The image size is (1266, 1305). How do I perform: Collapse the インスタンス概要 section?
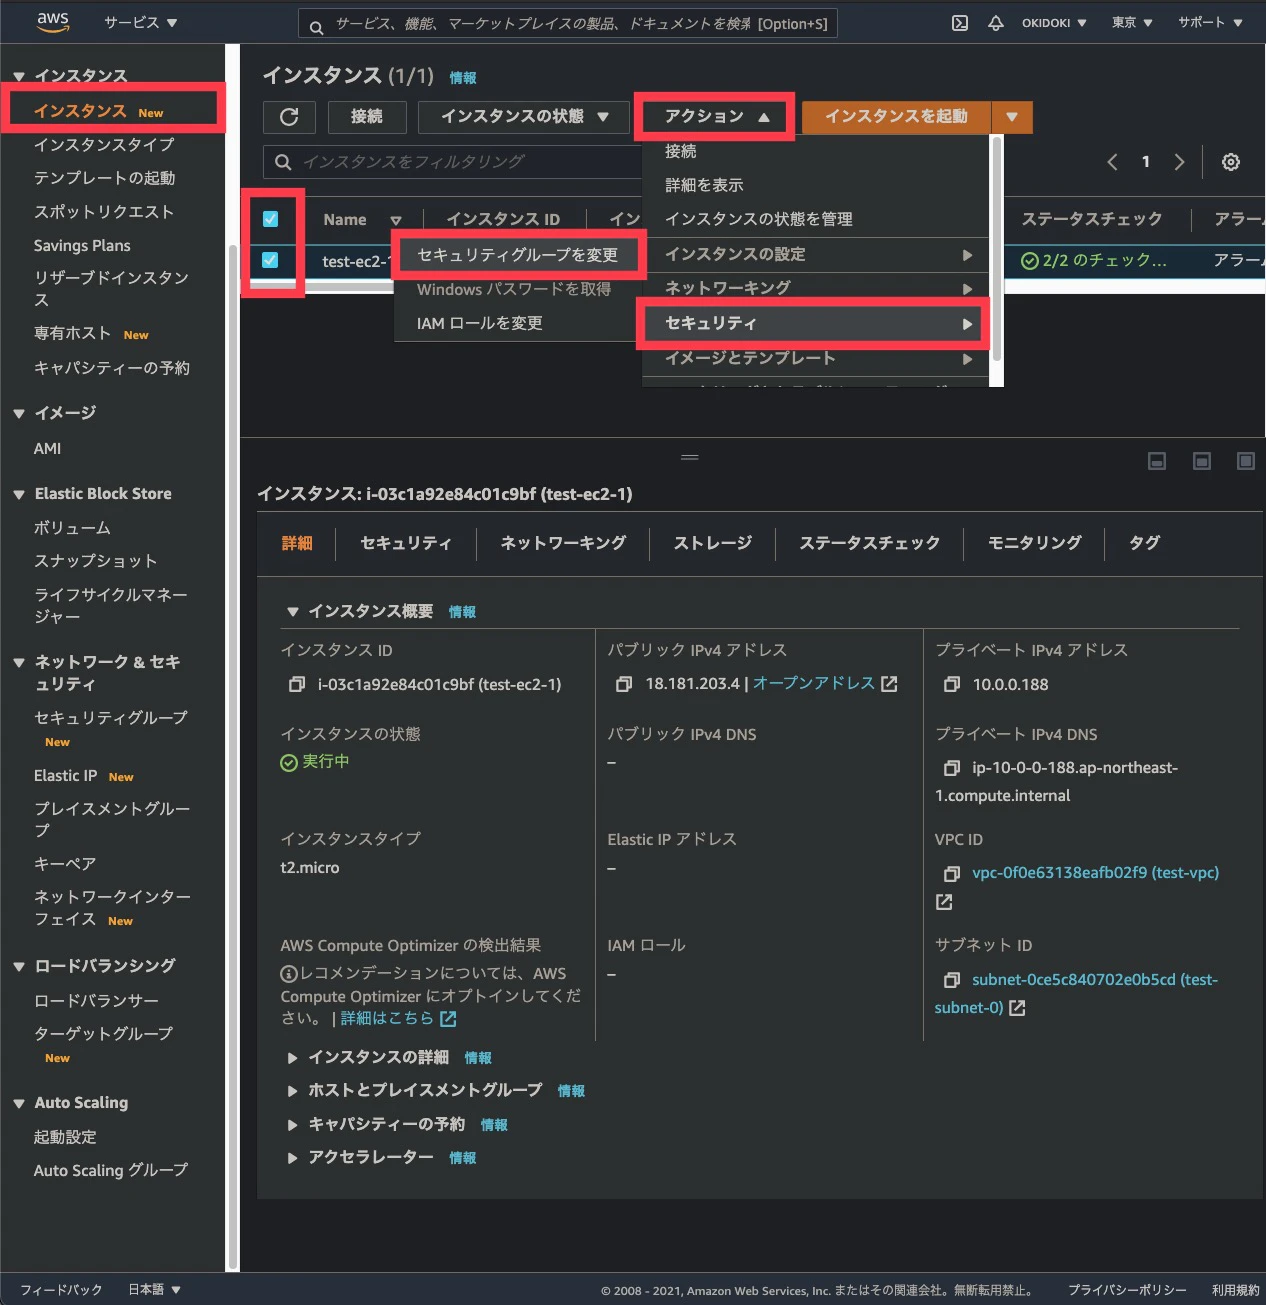point(293,612)
